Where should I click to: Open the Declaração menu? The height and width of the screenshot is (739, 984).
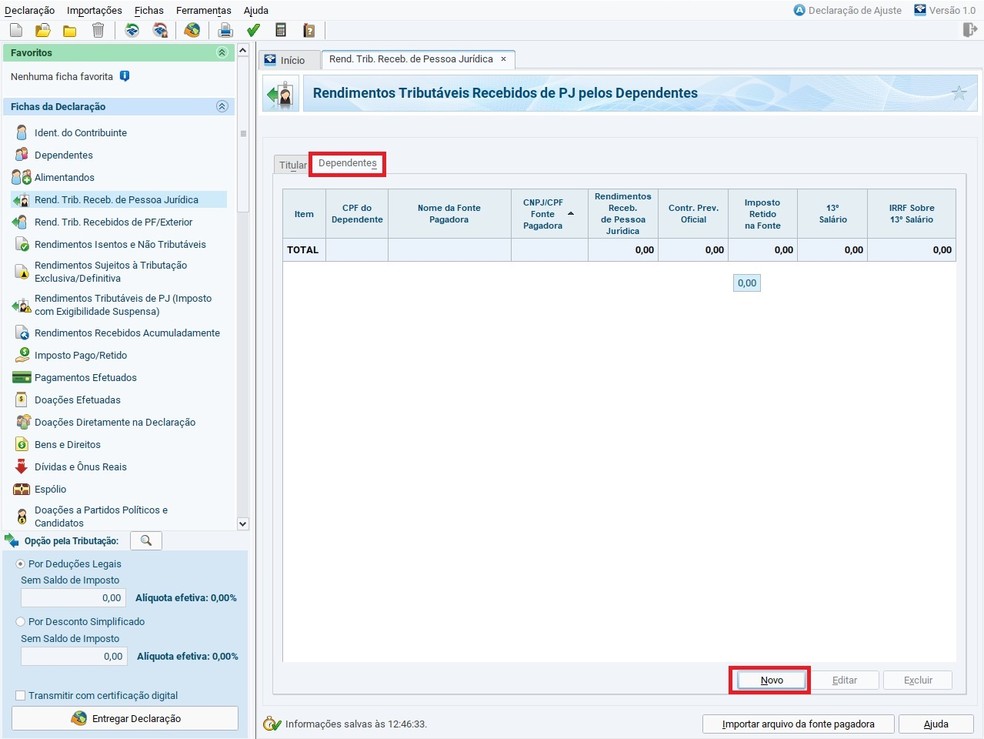click(29, 10)
